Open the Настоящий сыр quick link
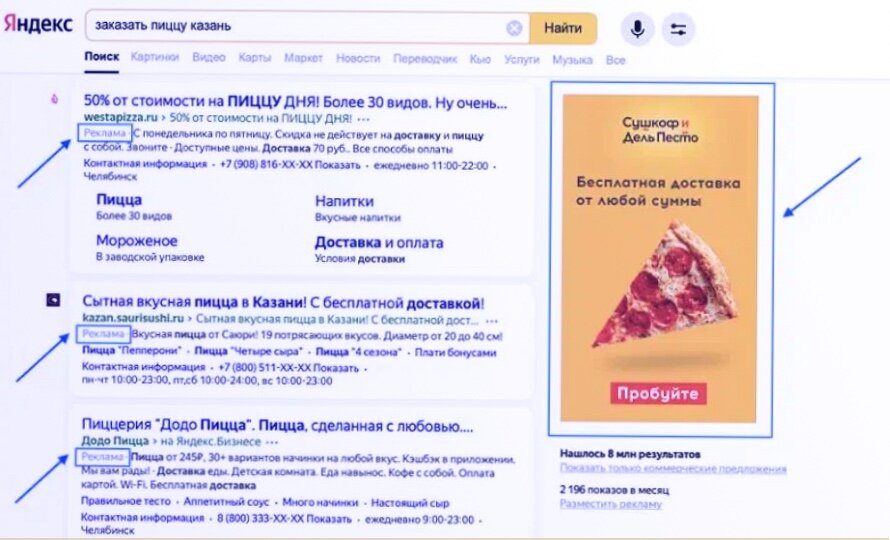 pos(410,503)
